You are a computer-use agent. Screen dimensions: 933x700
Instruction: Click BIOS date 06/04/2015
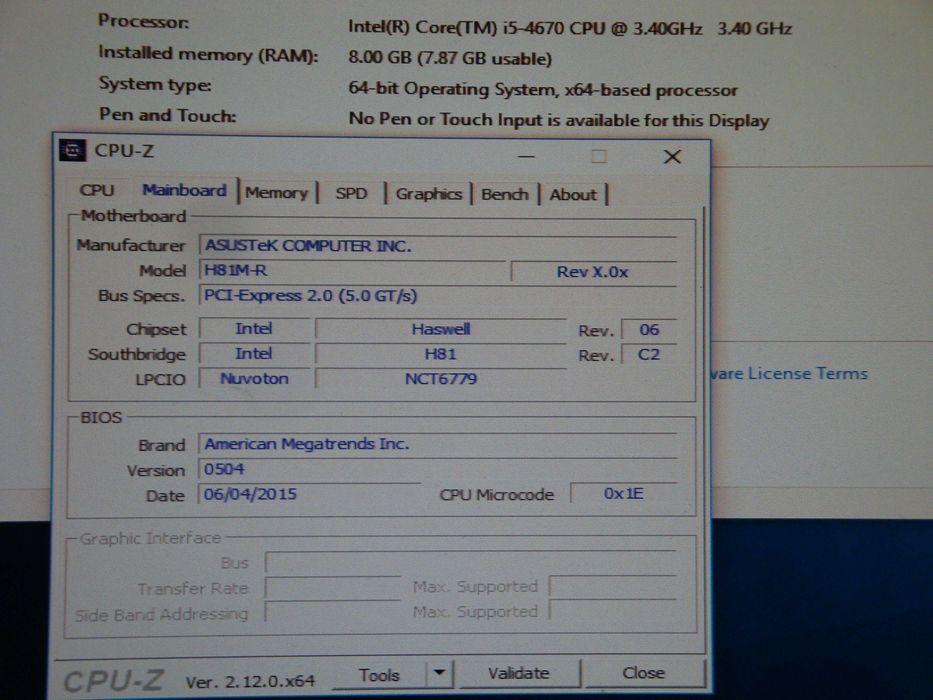pyautogui.click(x=309, y=494)
